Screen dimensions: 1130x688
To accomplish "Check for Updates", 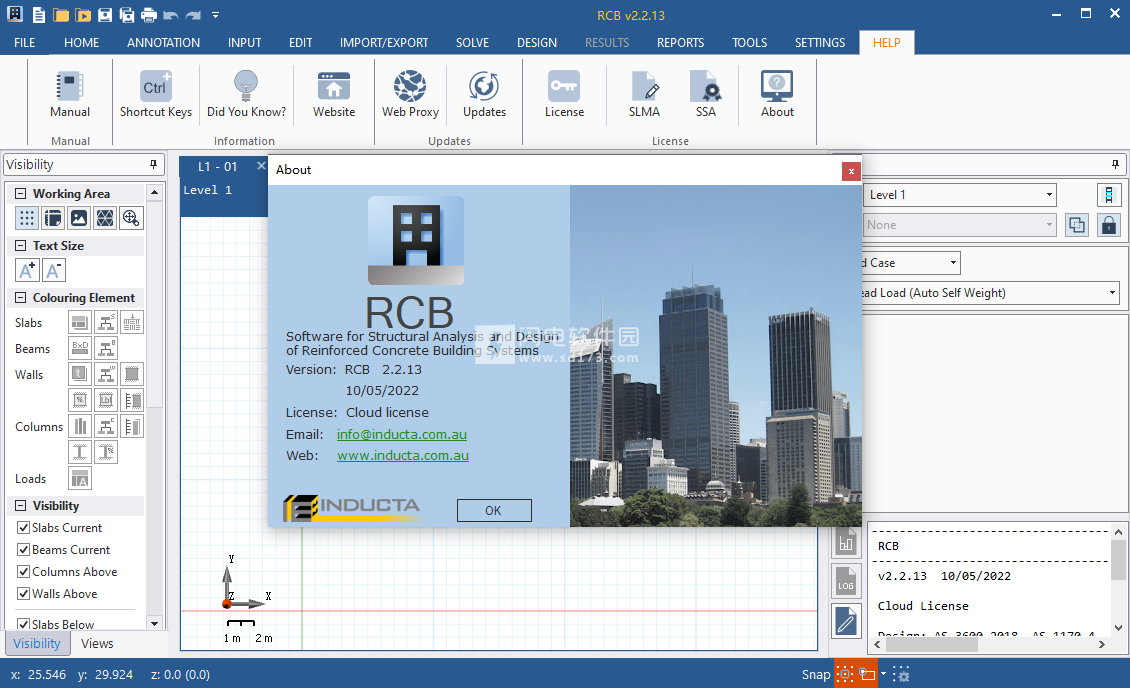I will (x=484, y=94).
